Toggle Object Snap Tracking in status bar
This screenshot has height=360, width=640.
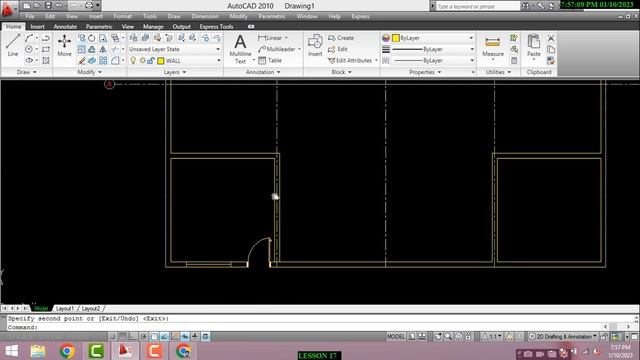(164, 337)
